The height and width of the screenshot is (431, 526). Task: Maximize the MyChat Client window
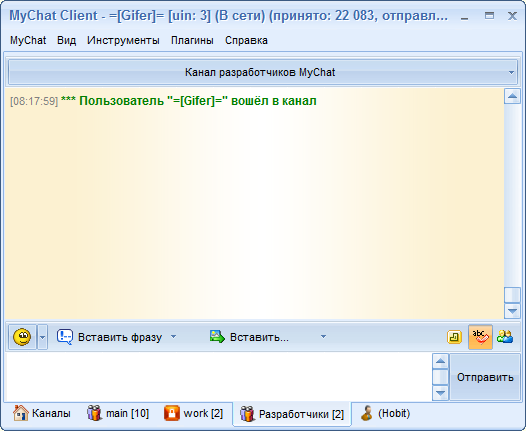pyautogui.click(x=489, y=15)
